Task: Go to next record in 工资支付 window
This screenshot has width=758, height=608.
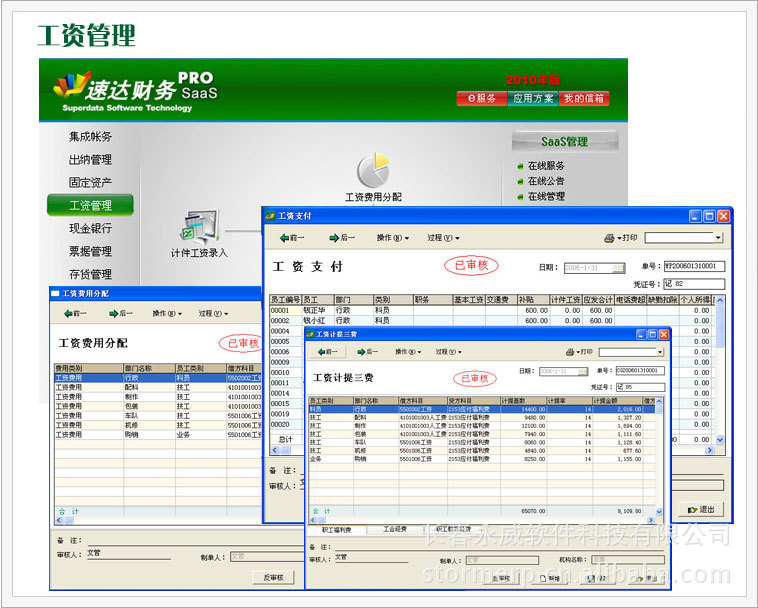Action: [x=342, y=238]
